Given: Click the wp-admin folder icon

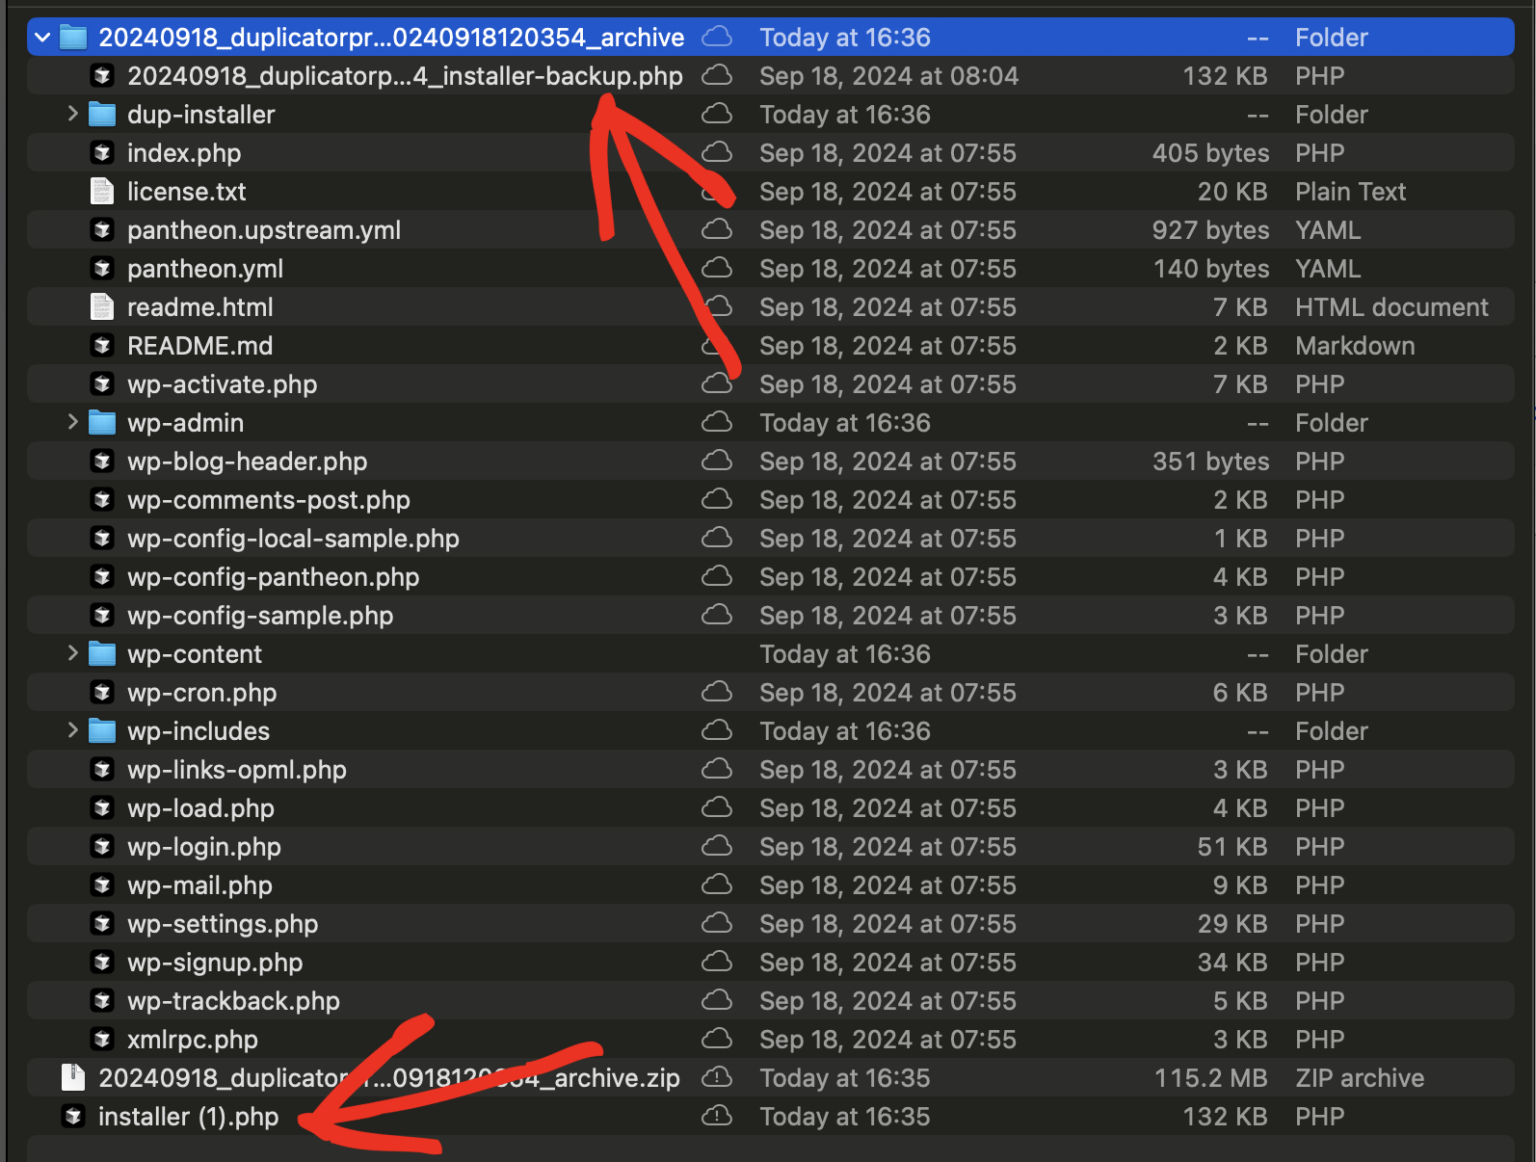Looking at the screenshot, I should pyautogui.click(x=102, y=423).
